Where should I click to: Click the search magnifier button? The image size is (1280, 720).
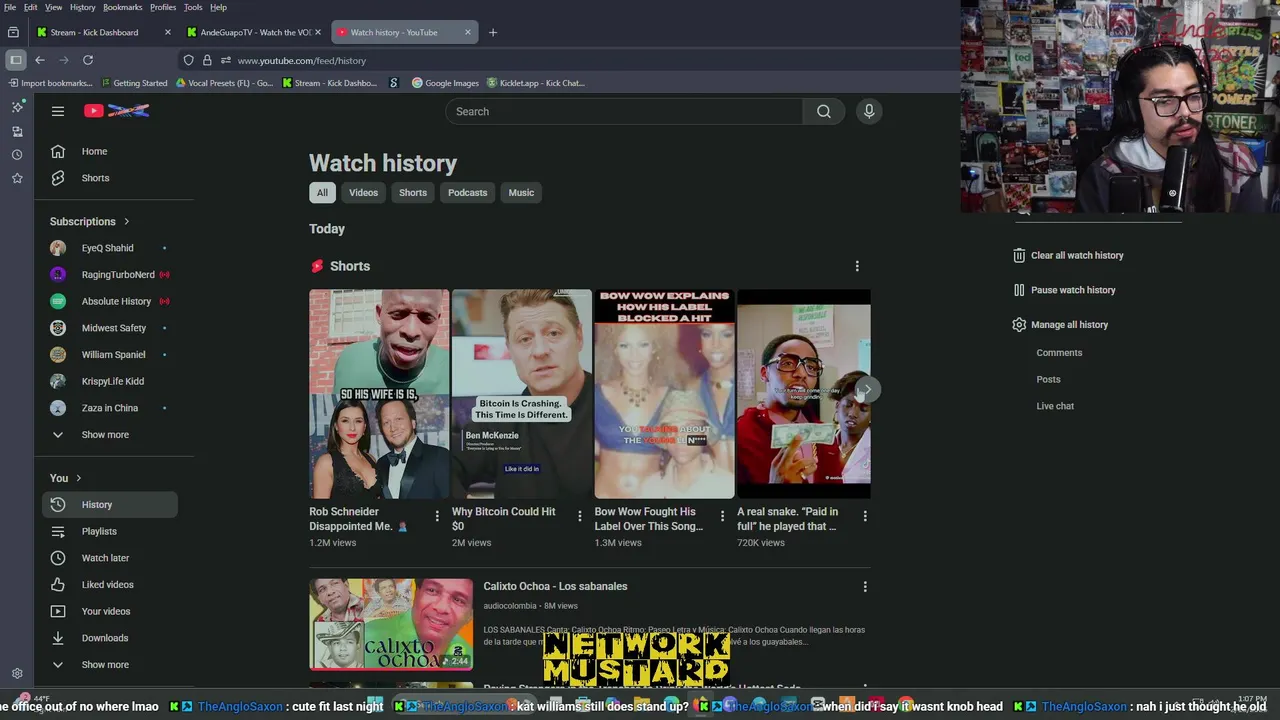pyautogui.click(x=824, y=111)
